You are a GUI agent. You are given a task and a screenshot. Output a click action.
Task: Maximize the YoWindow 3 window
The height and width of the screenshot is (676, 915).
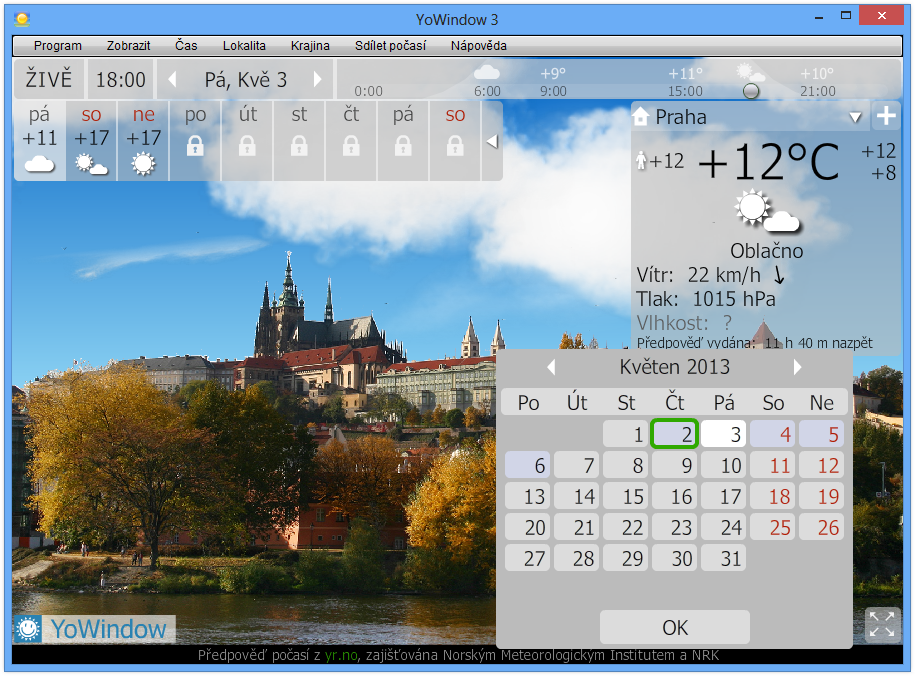(x=846, y=16)
